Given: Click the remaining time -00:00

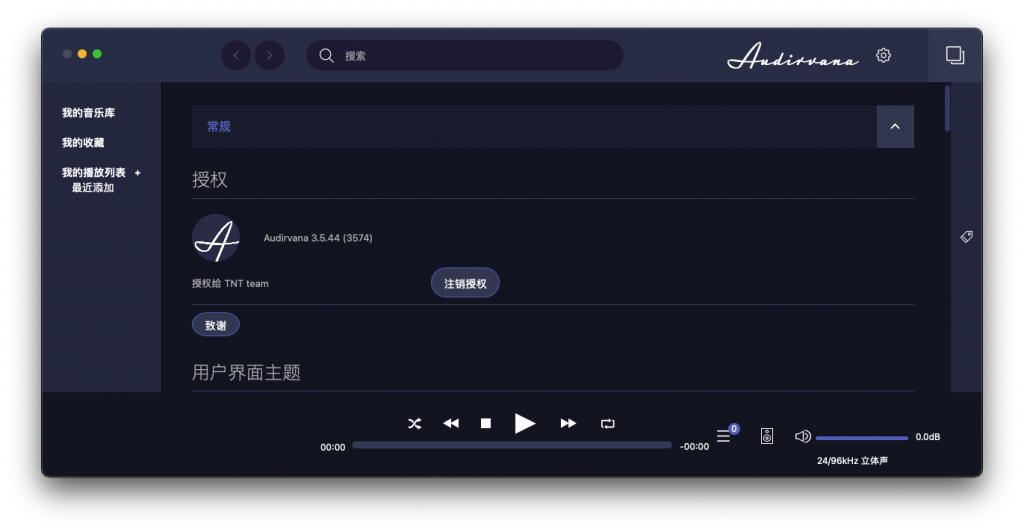Looking at the screenshot, I should [694, 446].
